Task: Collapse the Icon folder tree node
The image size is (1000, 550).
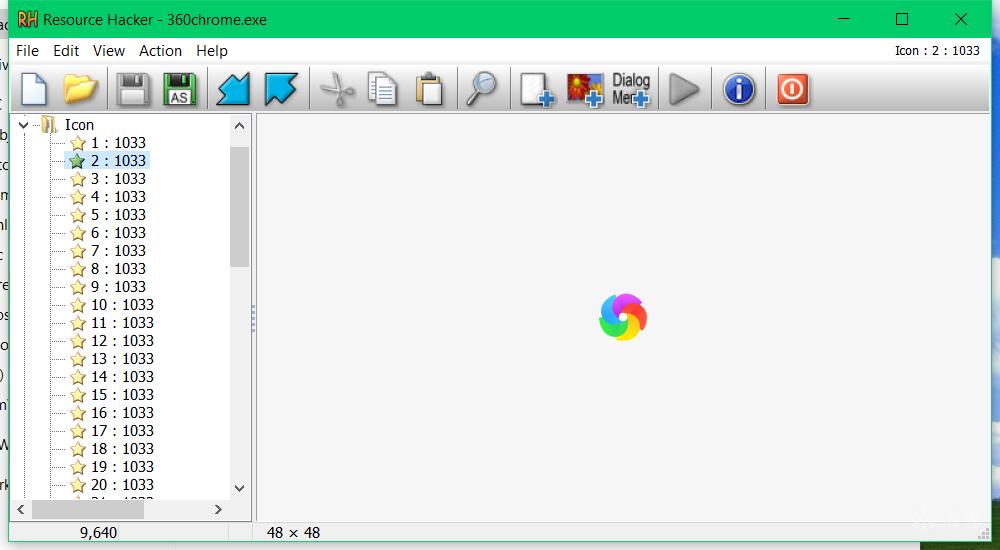Action: (24, 125)
